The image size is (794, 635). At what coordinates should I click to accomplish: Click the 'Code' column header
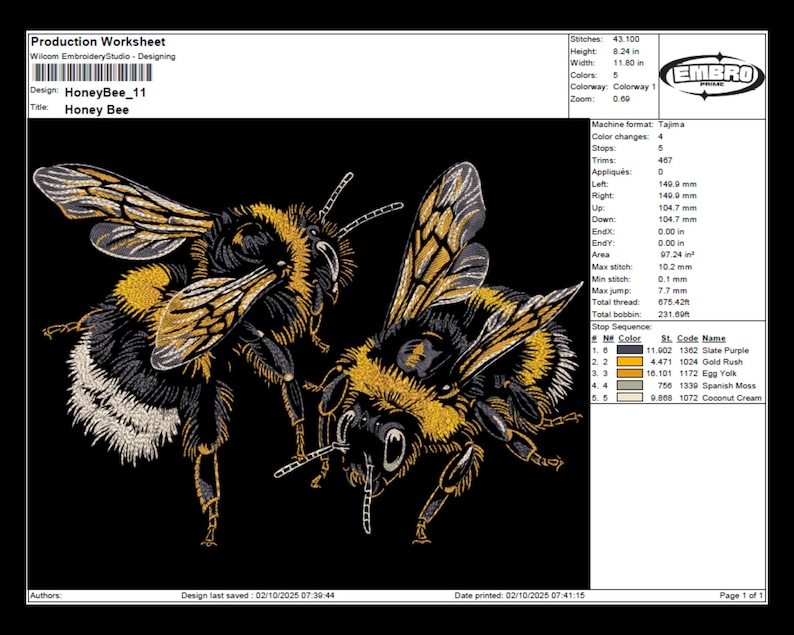coord(687,338)
